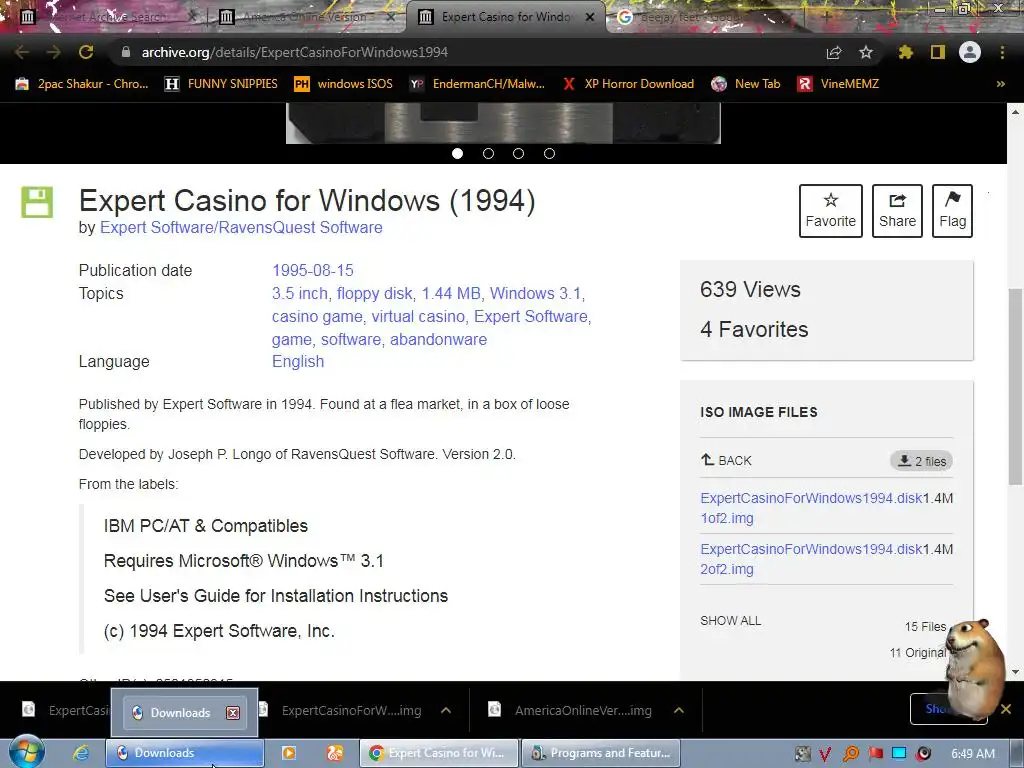Open the 'Windows 3.1' topic link
The width and height of the screenshot is (1024, 768).
(x=536, y=293)
